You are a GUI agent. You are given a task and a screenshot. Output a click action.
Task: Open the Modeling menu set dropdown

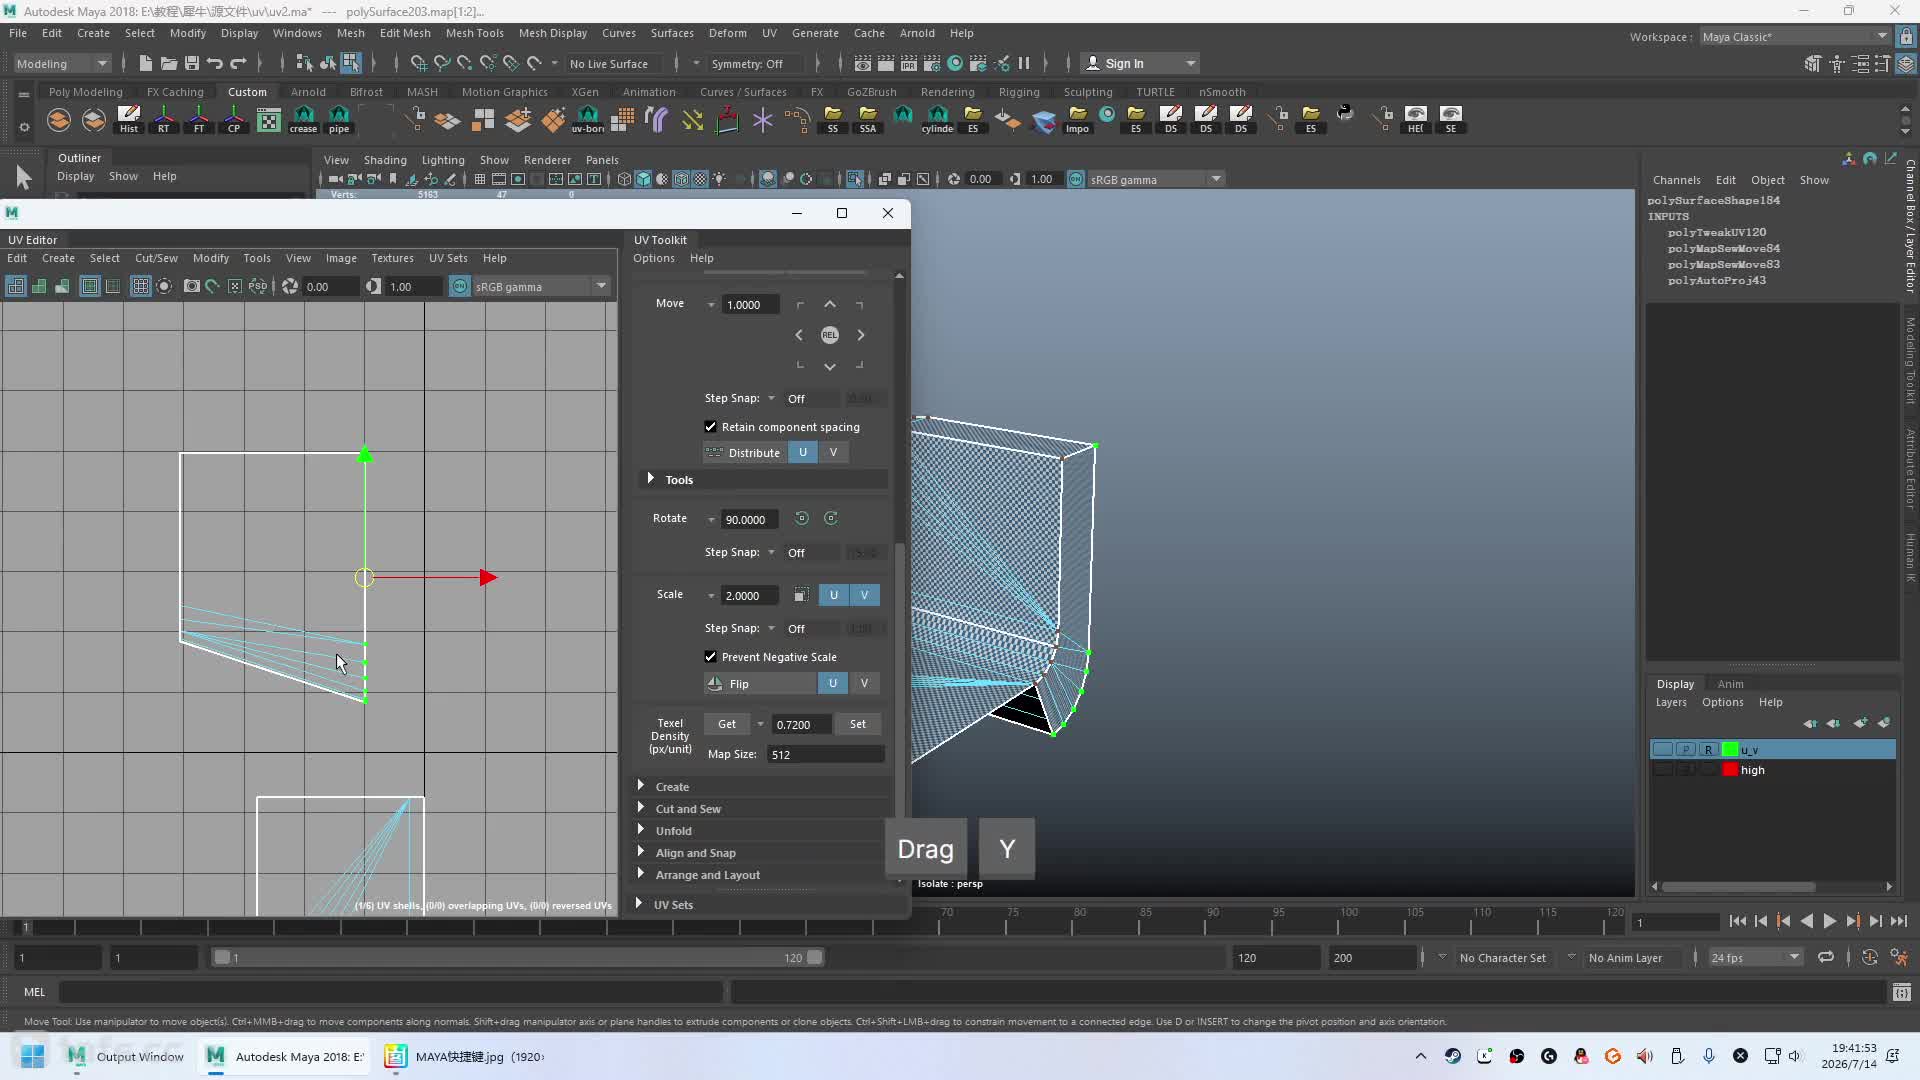(x=62, y=63)
